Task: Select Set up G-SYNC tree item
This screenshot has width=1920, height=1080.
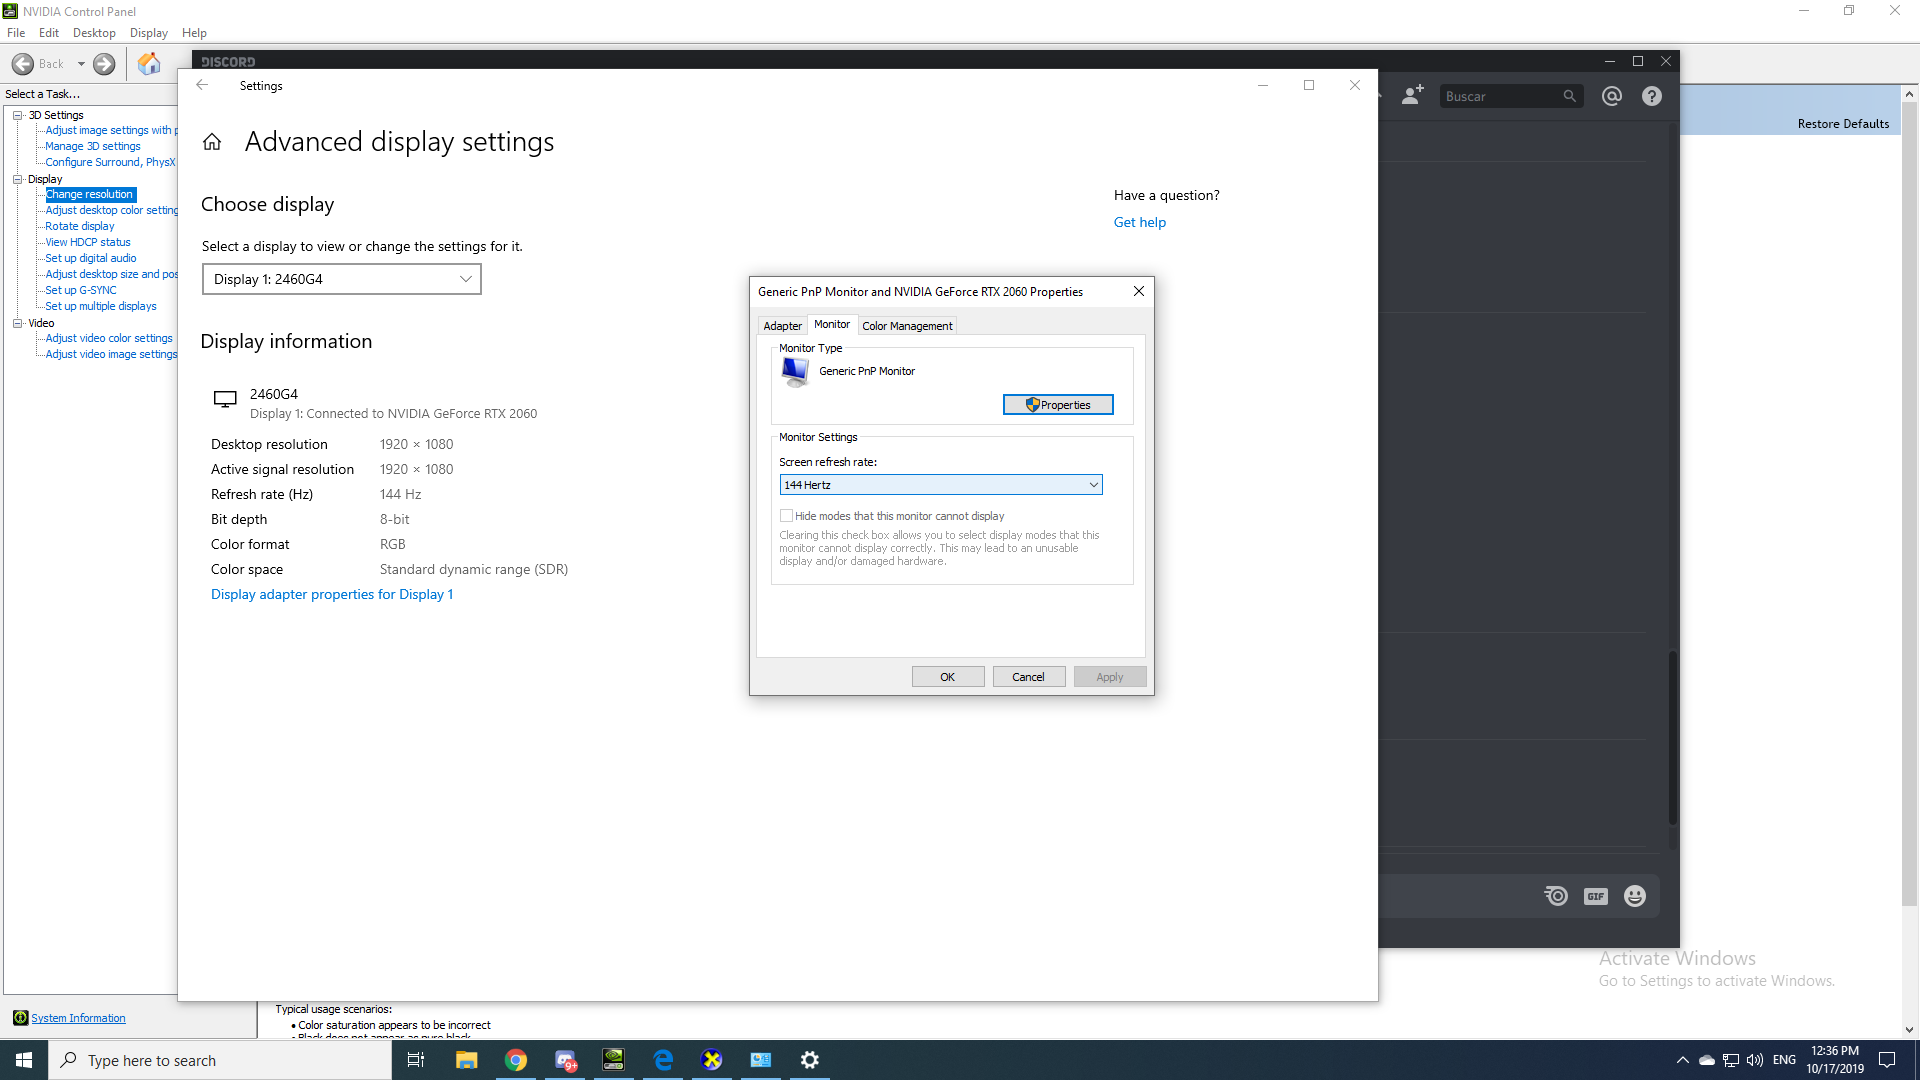Action: 80,290
